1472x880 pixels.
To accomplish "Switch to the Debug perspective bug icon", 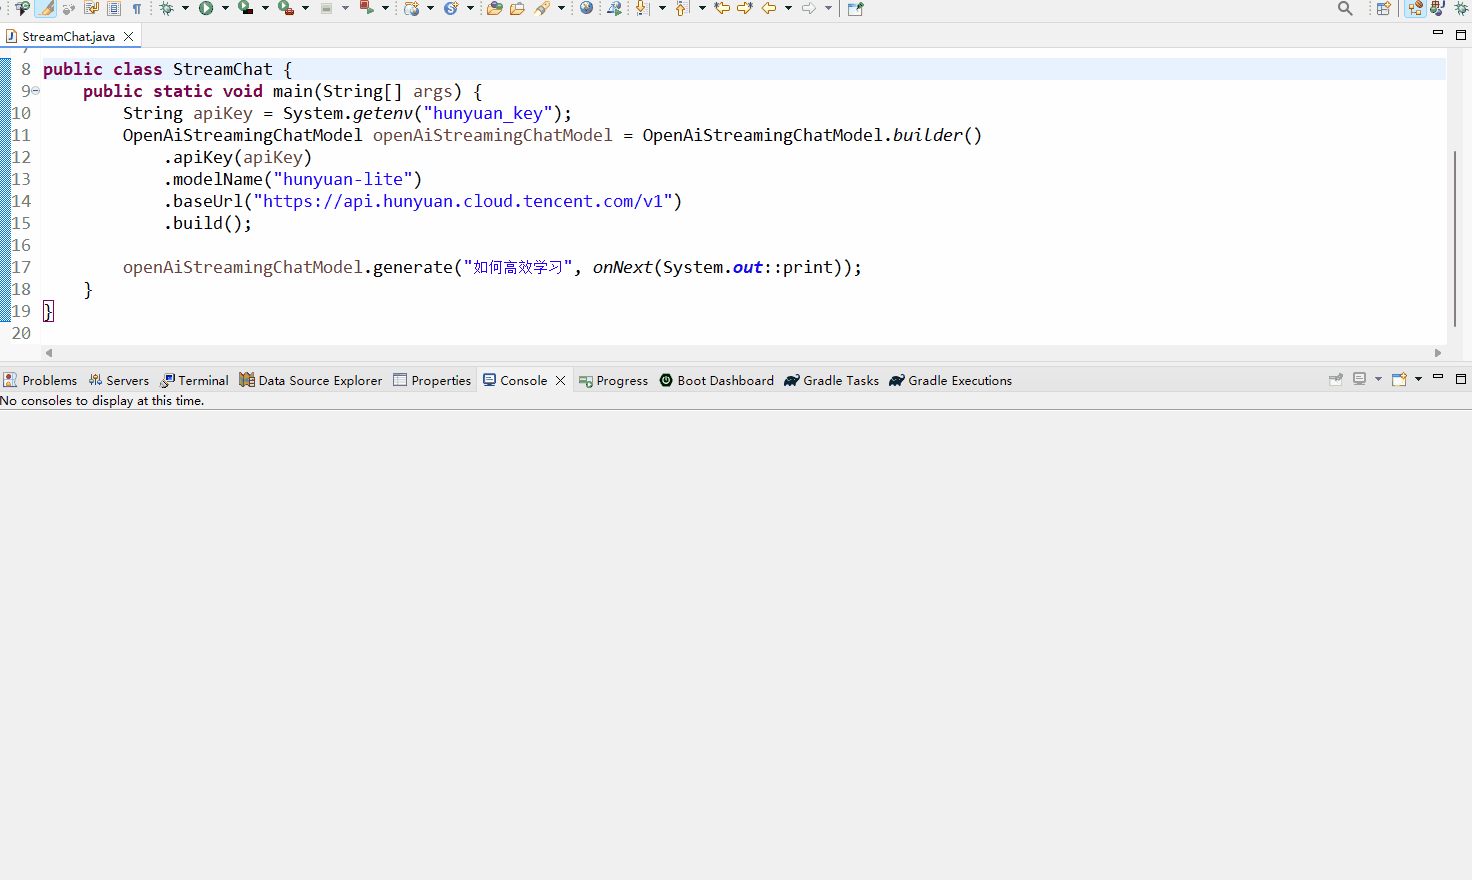I will [x=1461, y=8].
